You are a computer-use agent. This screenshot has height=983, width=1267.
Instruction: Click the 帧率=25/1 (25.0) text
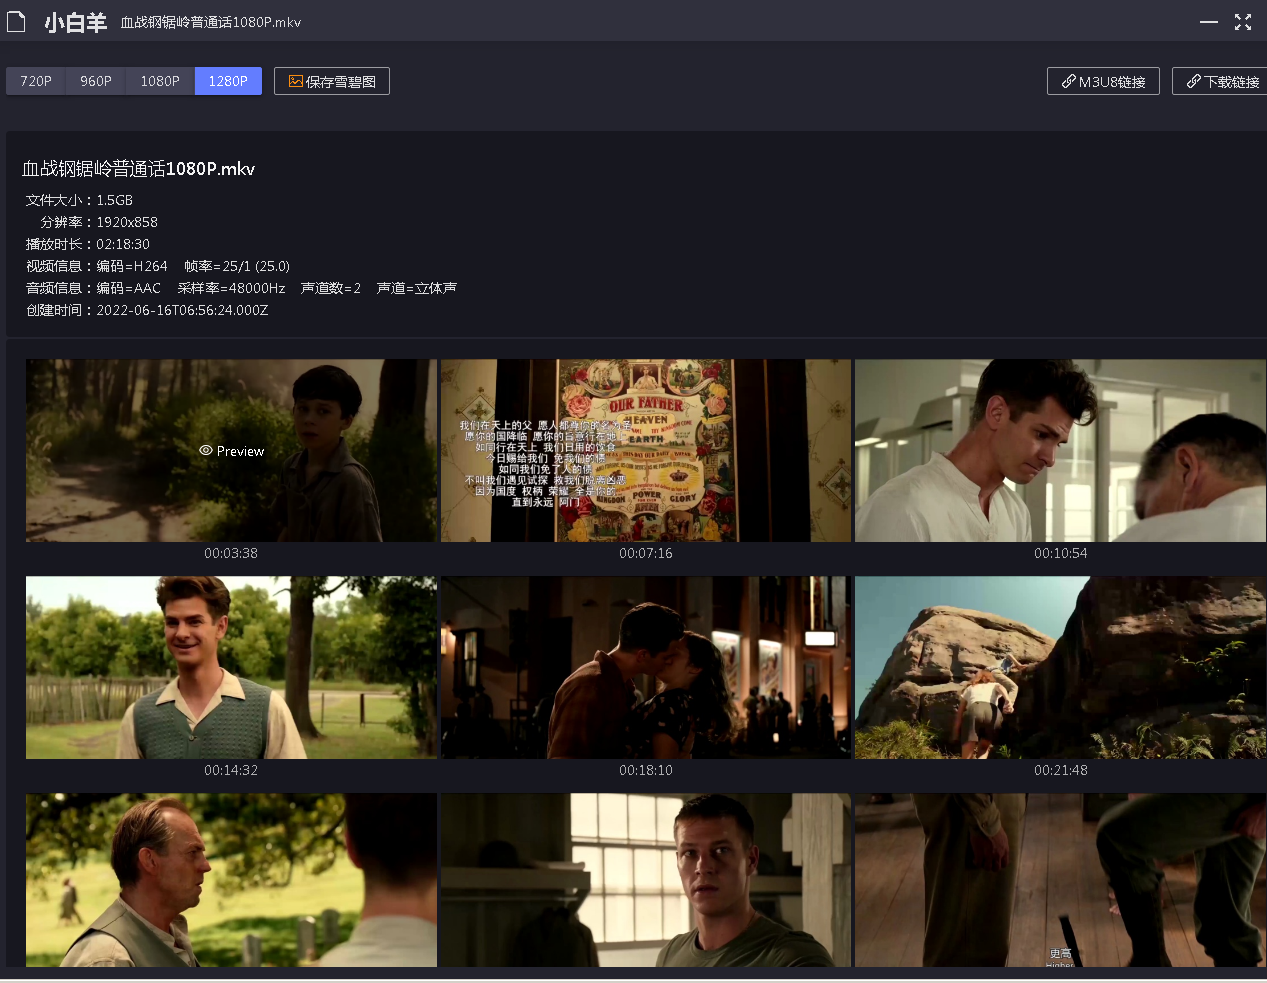point(237,266)
